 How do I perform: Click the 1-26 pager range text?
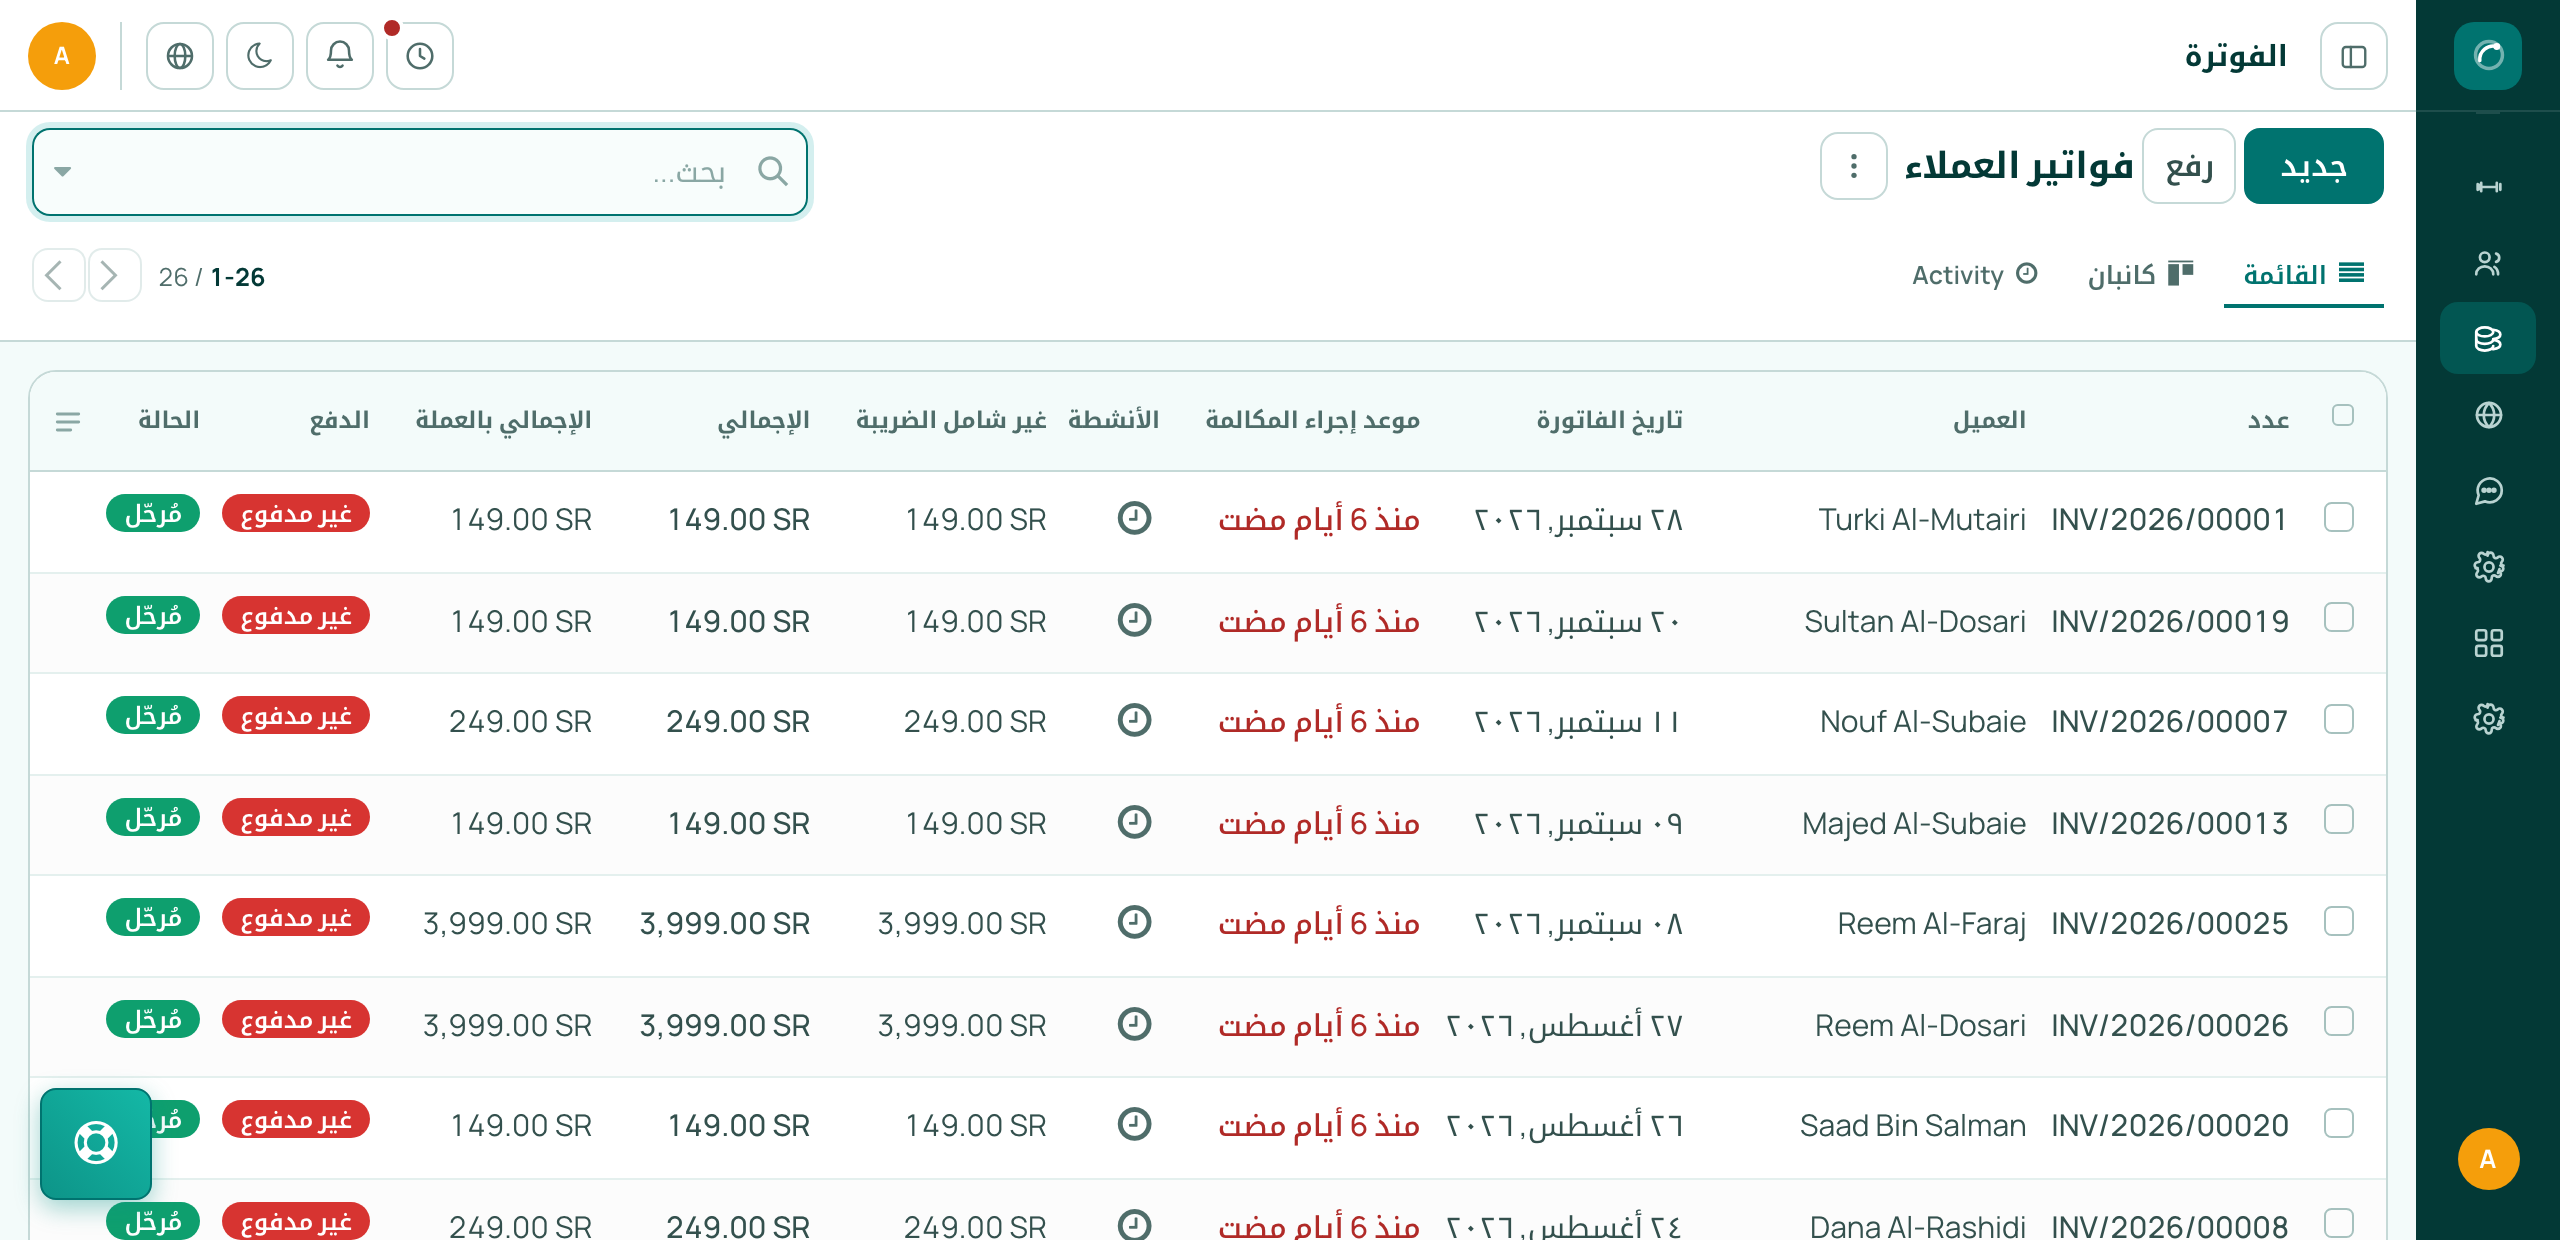tap(237, 277)
